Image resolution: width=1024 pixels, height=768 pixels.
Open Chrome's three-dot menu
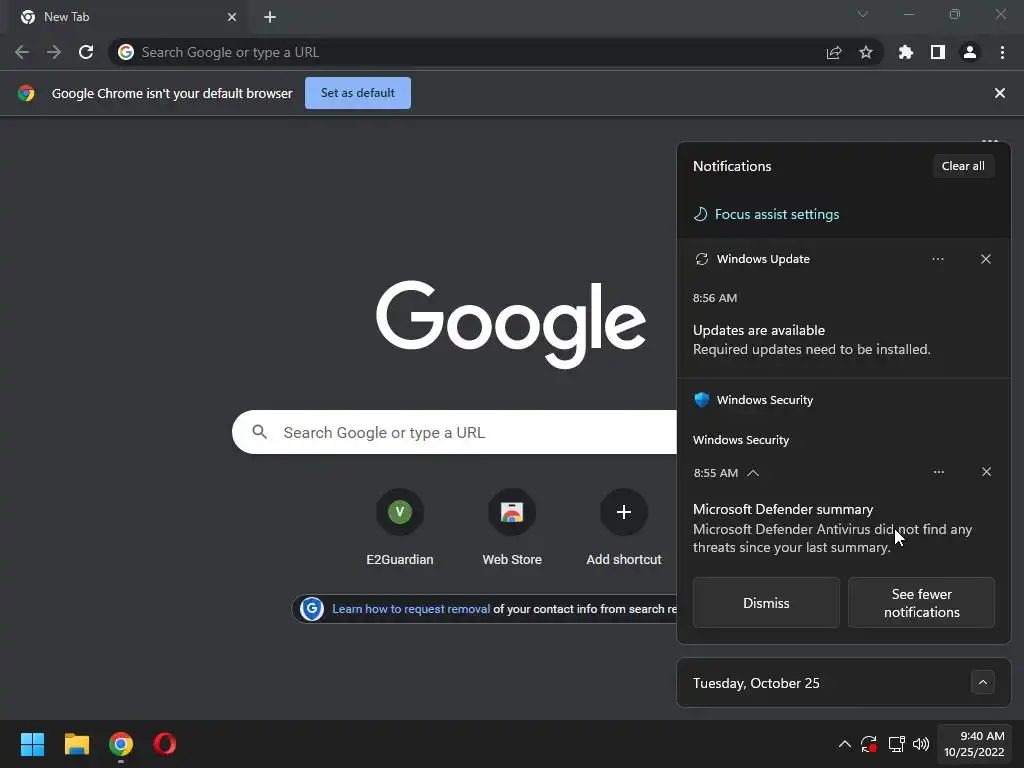[1002, 52]
